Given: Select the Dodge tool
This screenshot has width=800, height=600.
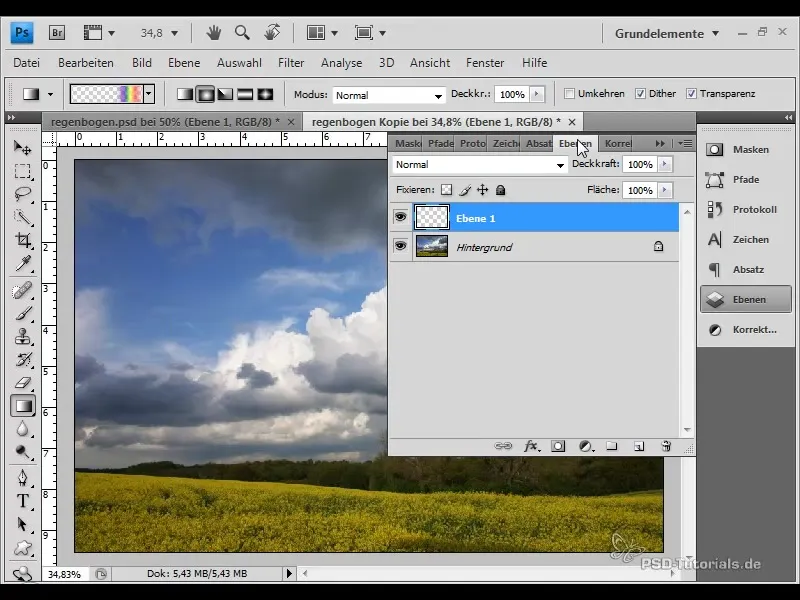Looking at the screenshot, I should (22, 452).
